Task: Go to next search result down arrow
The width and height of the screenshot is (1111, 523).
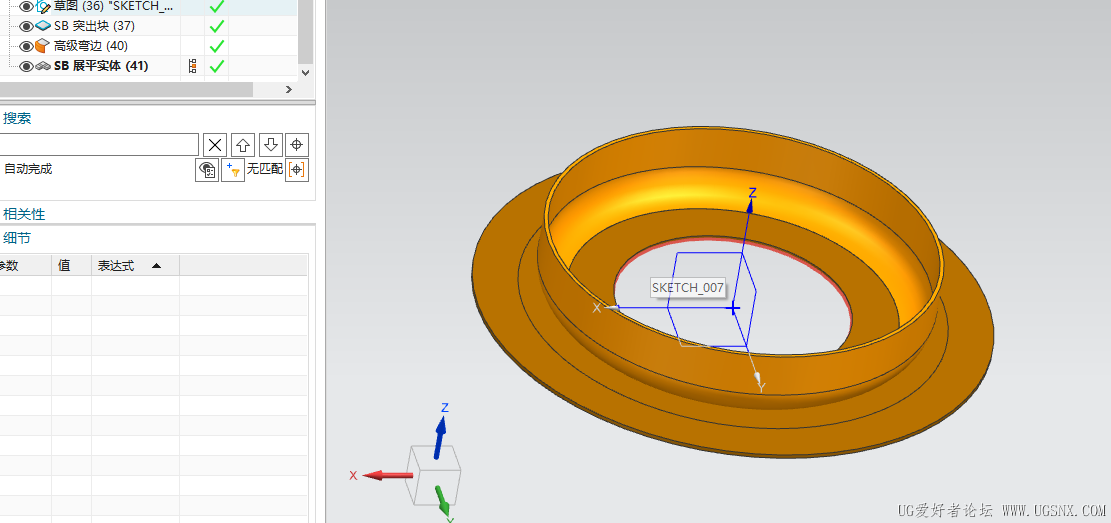Action: coord(270,145)
